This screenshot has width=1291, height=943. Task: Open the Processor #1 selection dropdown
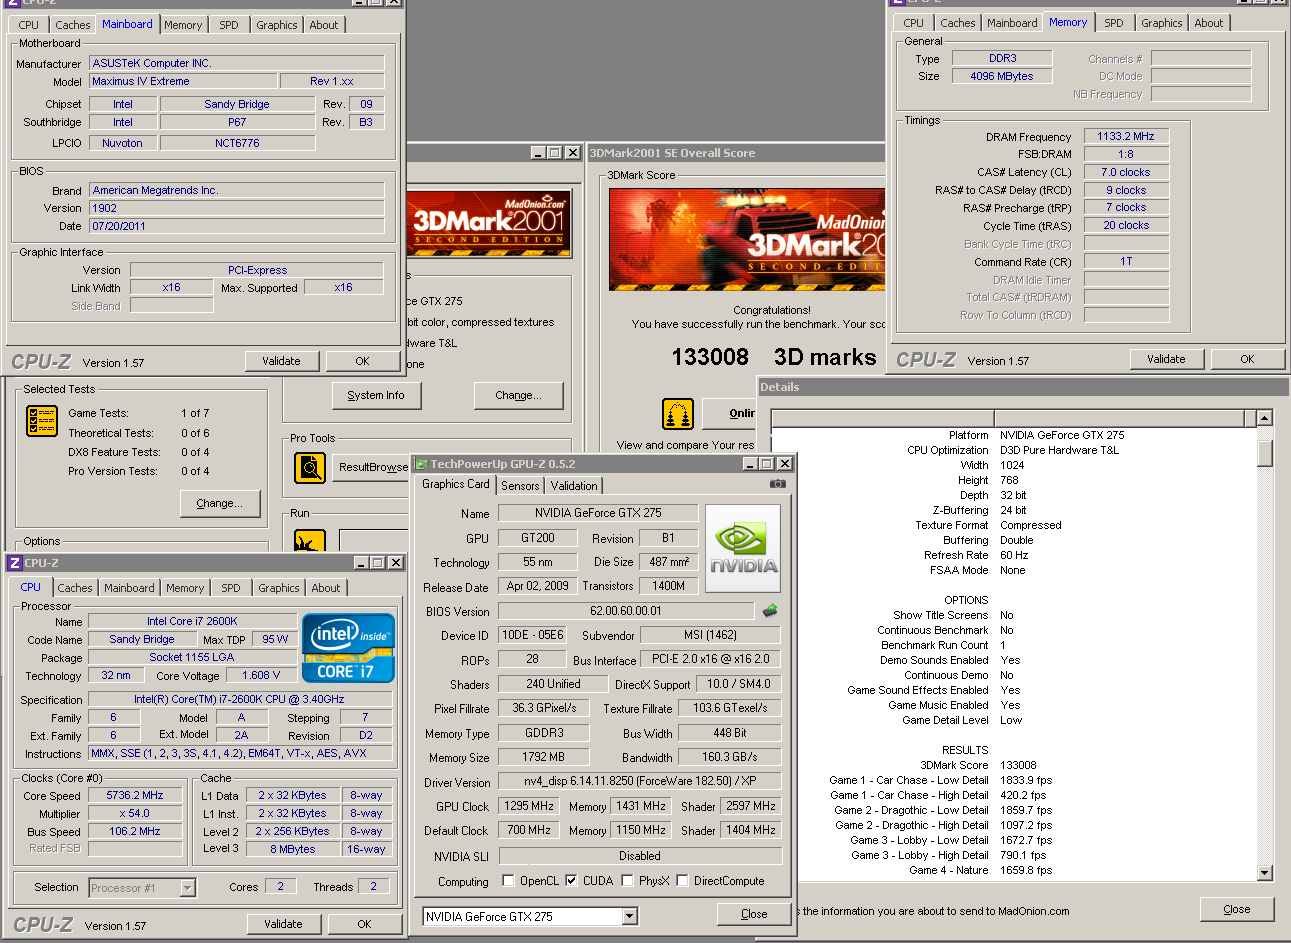pyautogui.click(x=187, y=888)
